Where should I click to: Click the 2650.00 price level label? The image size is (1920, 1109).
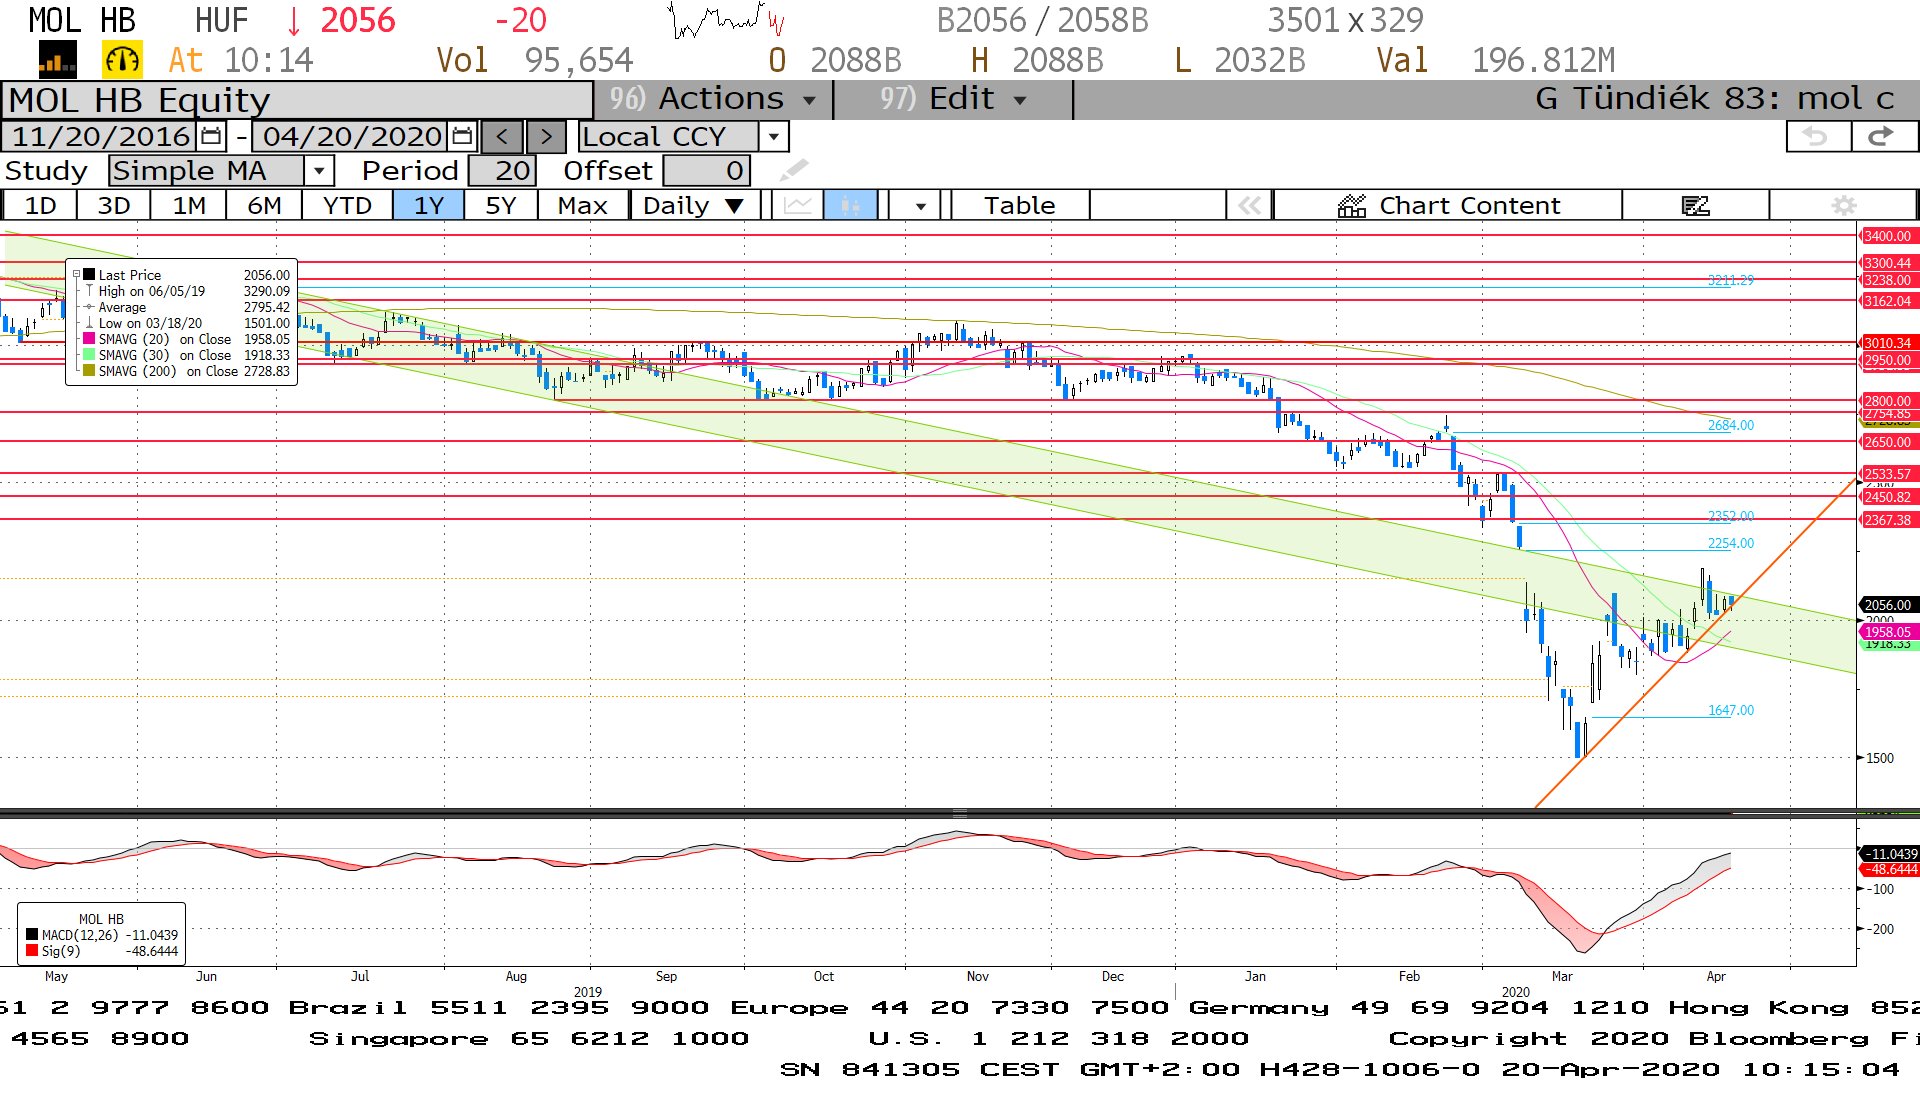point(1887,442)
